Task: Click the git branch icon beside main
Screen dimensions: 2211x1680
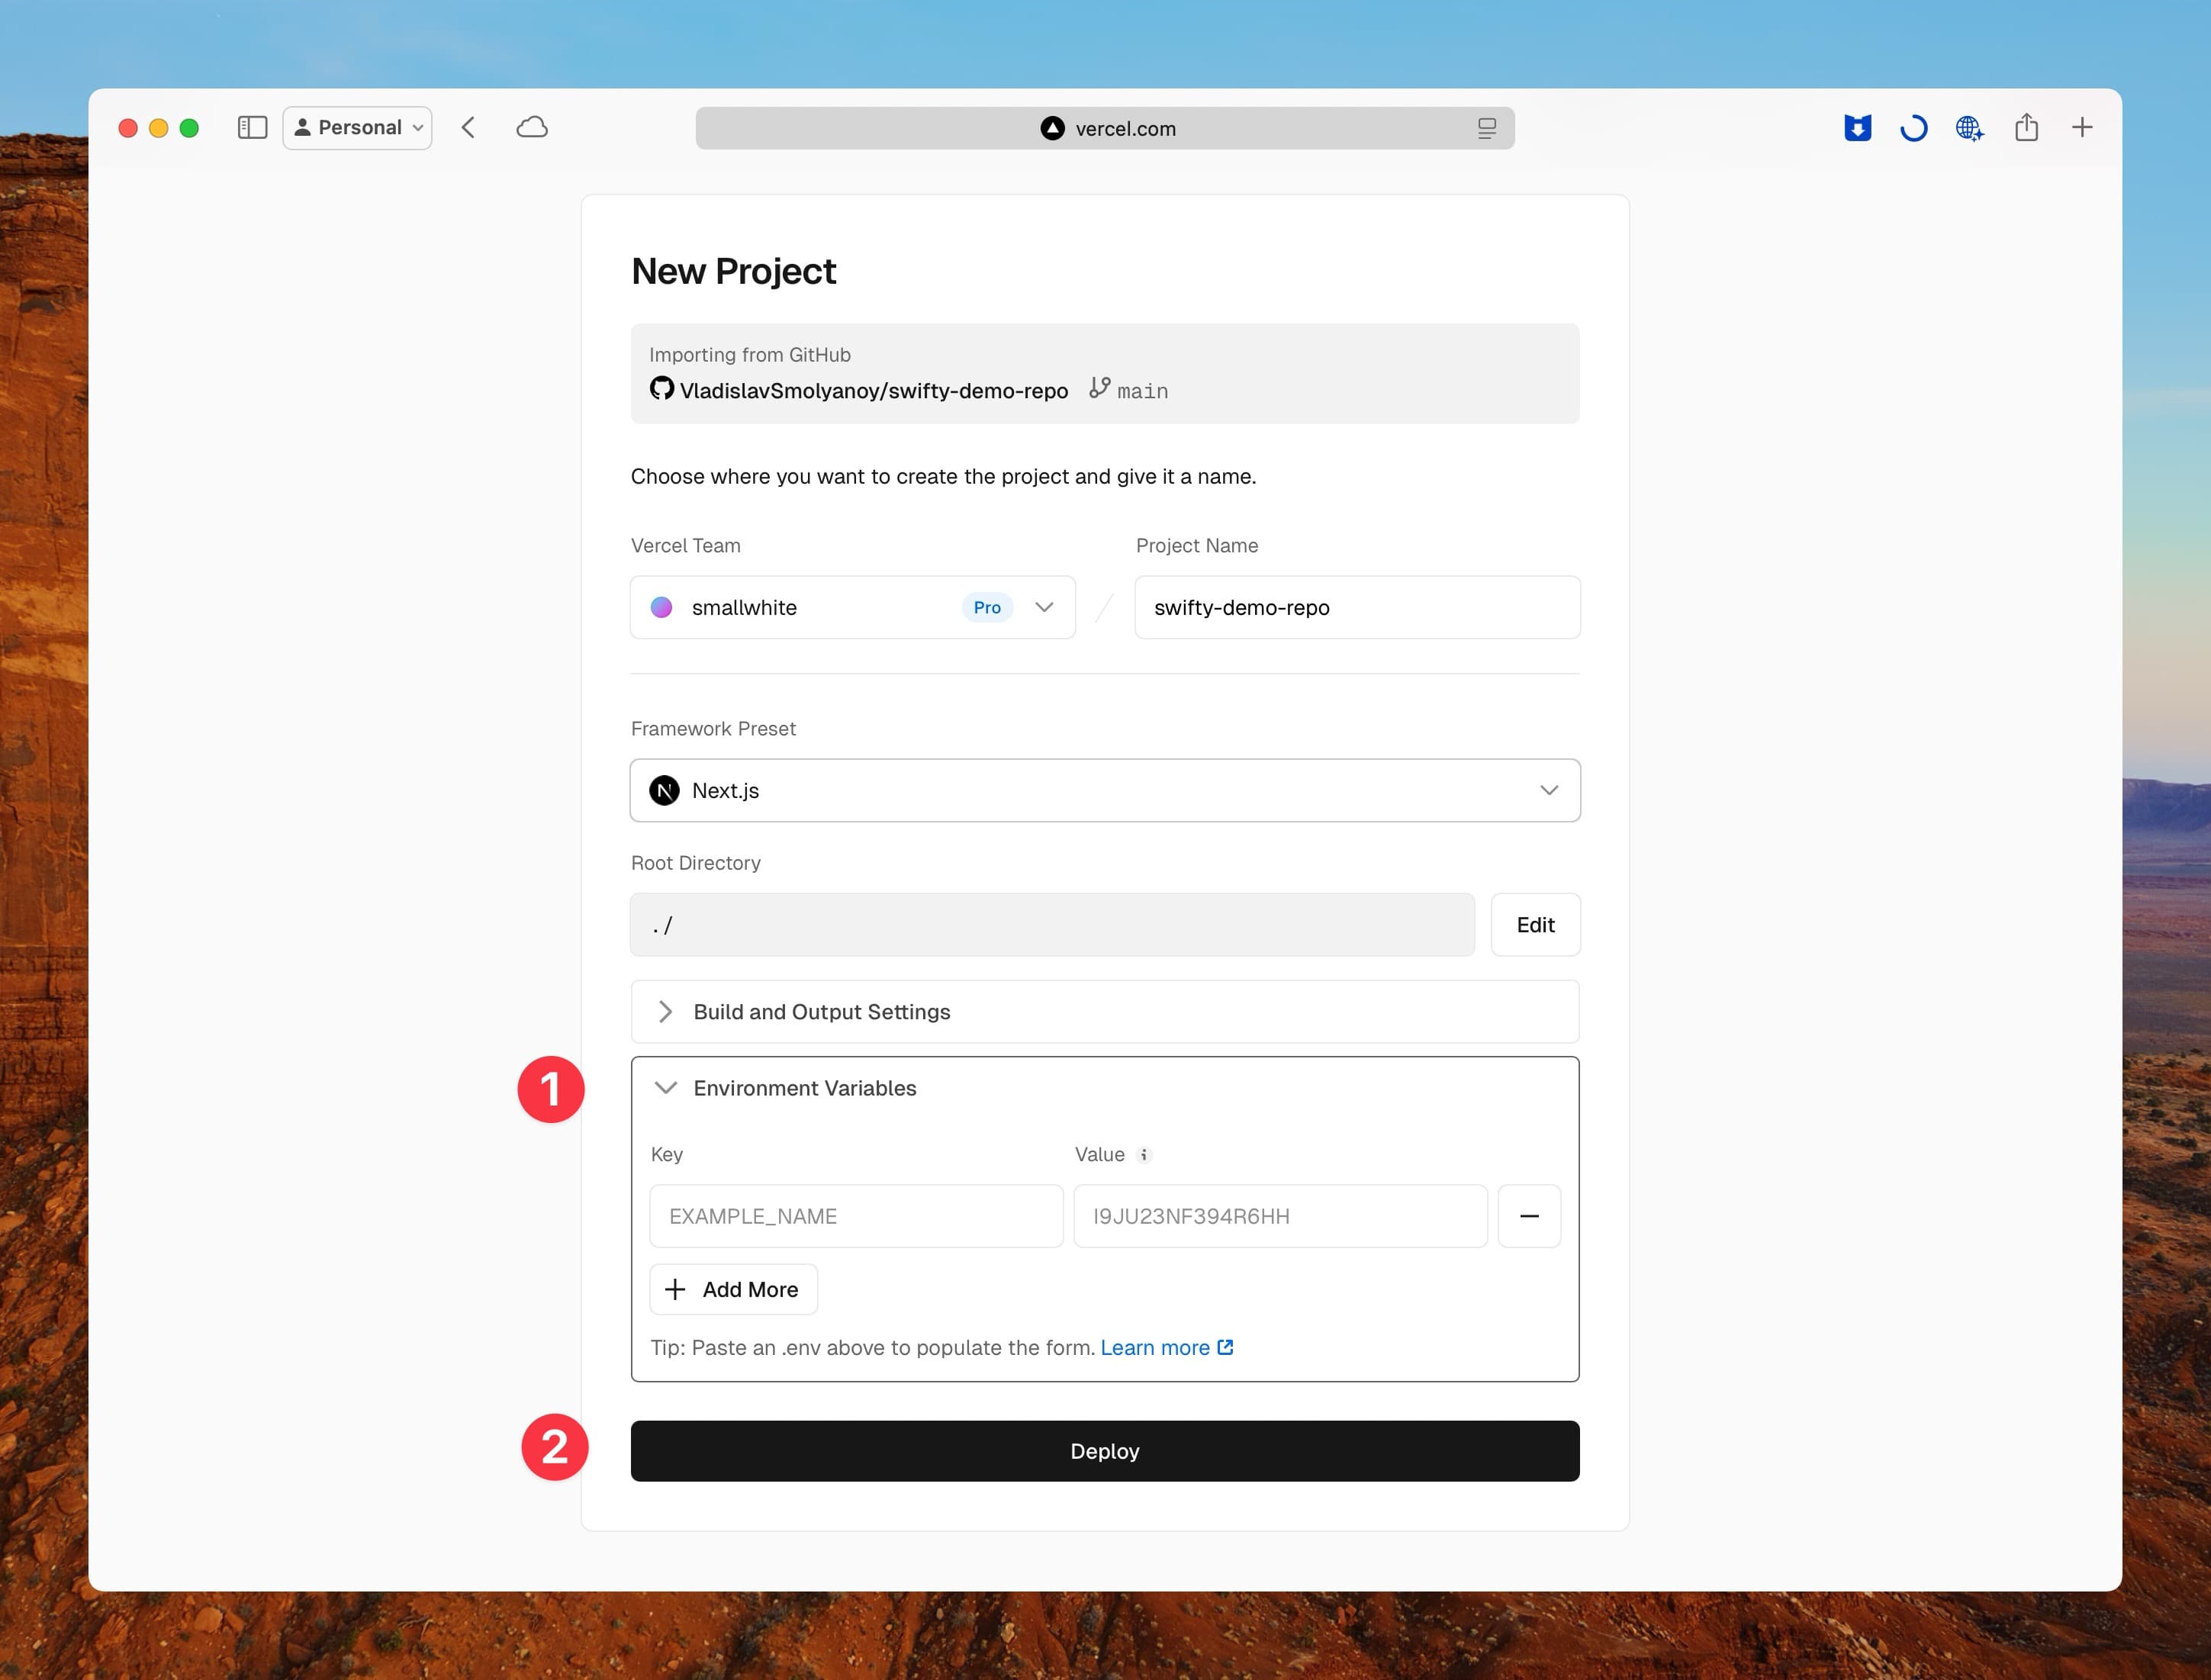Action: tap(1099, 388)
